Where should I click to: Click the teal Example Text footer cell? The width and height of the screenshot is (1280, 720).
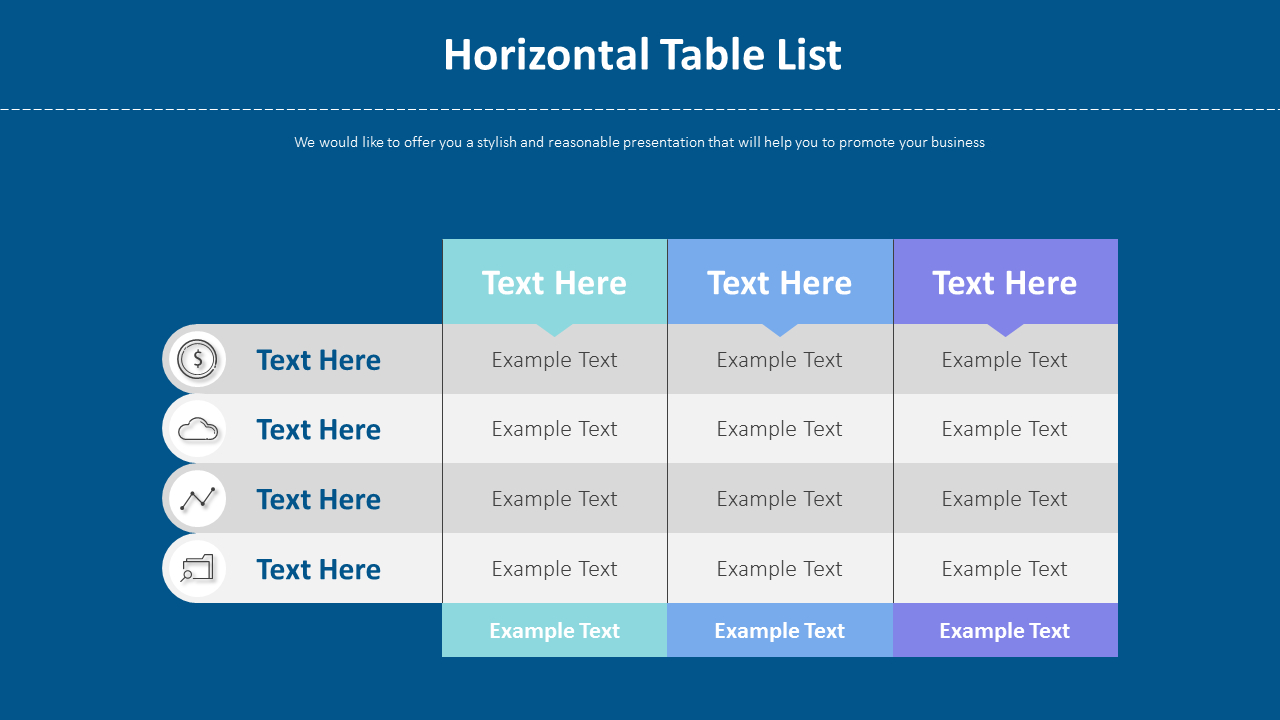click(x=555, y=630)
